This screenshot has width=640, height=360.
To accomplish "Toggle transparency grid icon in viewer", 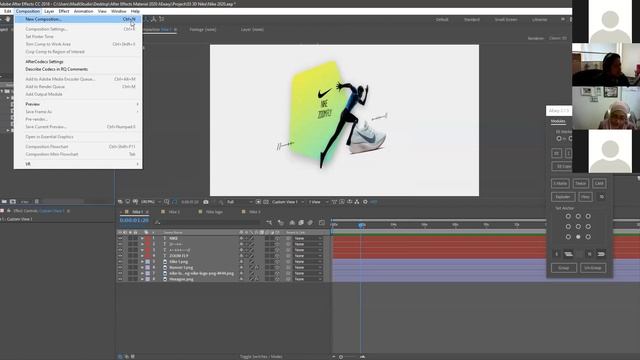I will click(266, 202).
